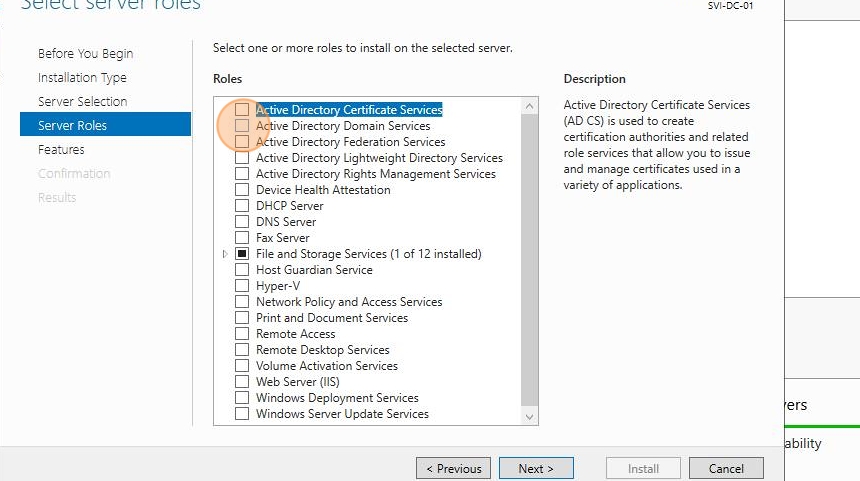Tick the DNS Server checkbox
The image size is (860, 481).
(242, 222)
